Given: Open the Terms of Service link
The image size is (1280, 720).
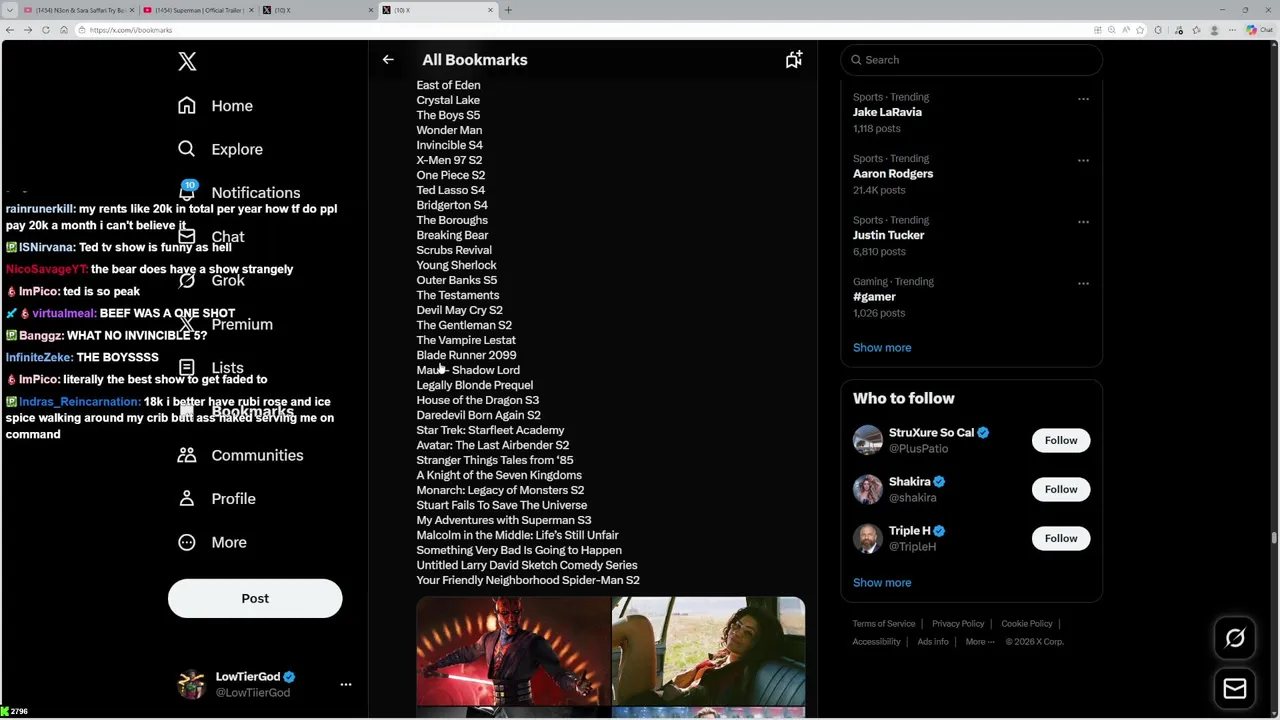Looking at the screenshot, I should (884, 624).
